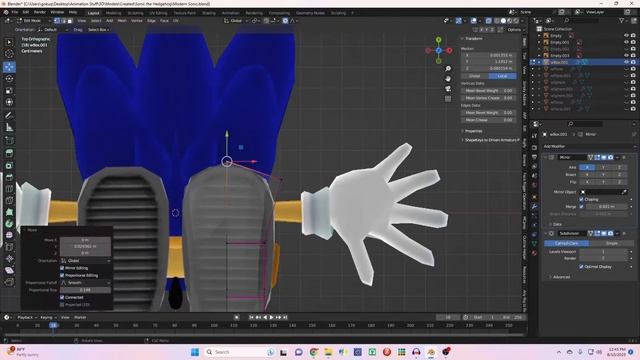Open the Render properties tab icon
This screenshot has height=360, width=640.
pos(534,147)
